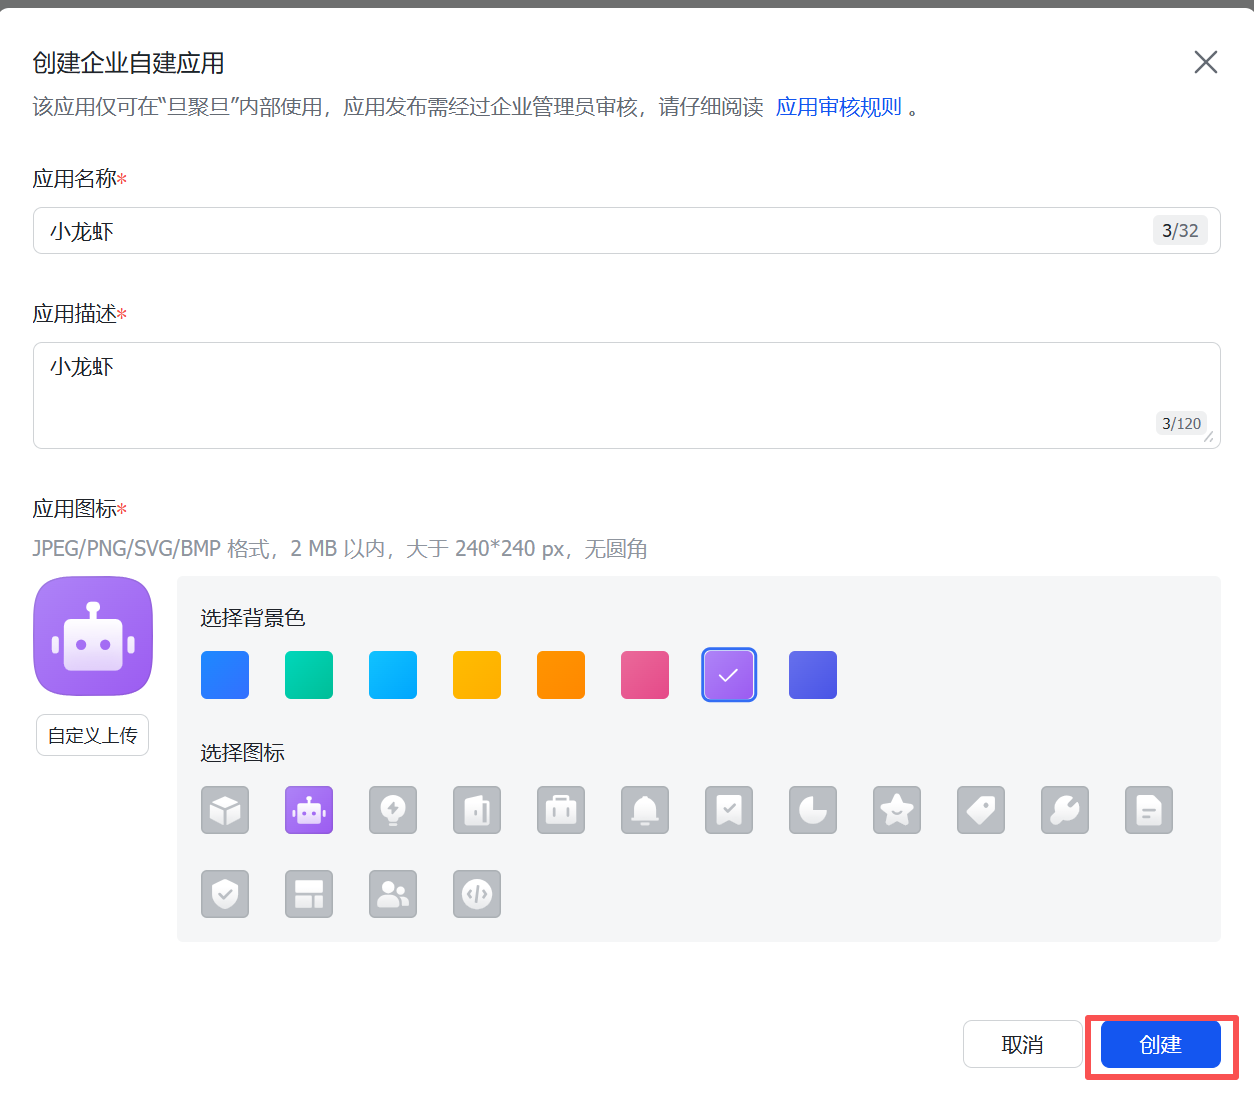Pick the green background color
The width and height of the screenshot is (1254, 1095).
(309, 675)
